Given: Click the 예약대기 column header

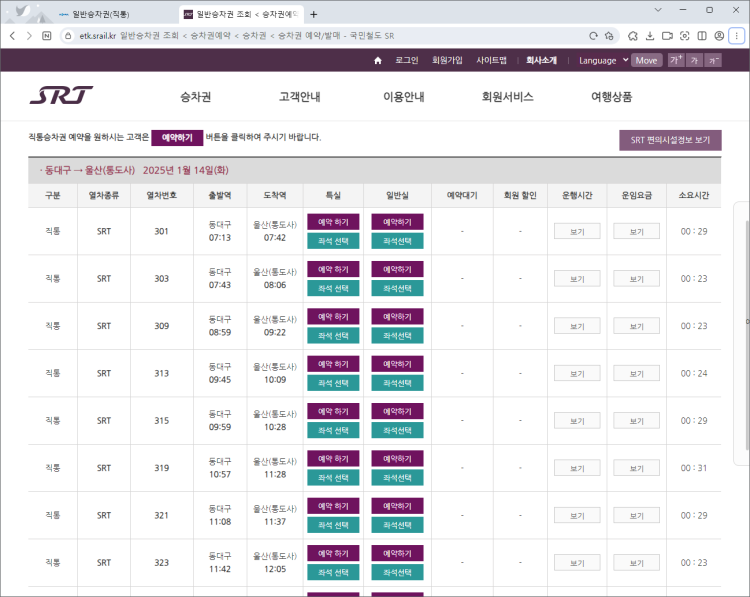Looking at the screenshot, I should pyautogui.click(x=462, y=195).
